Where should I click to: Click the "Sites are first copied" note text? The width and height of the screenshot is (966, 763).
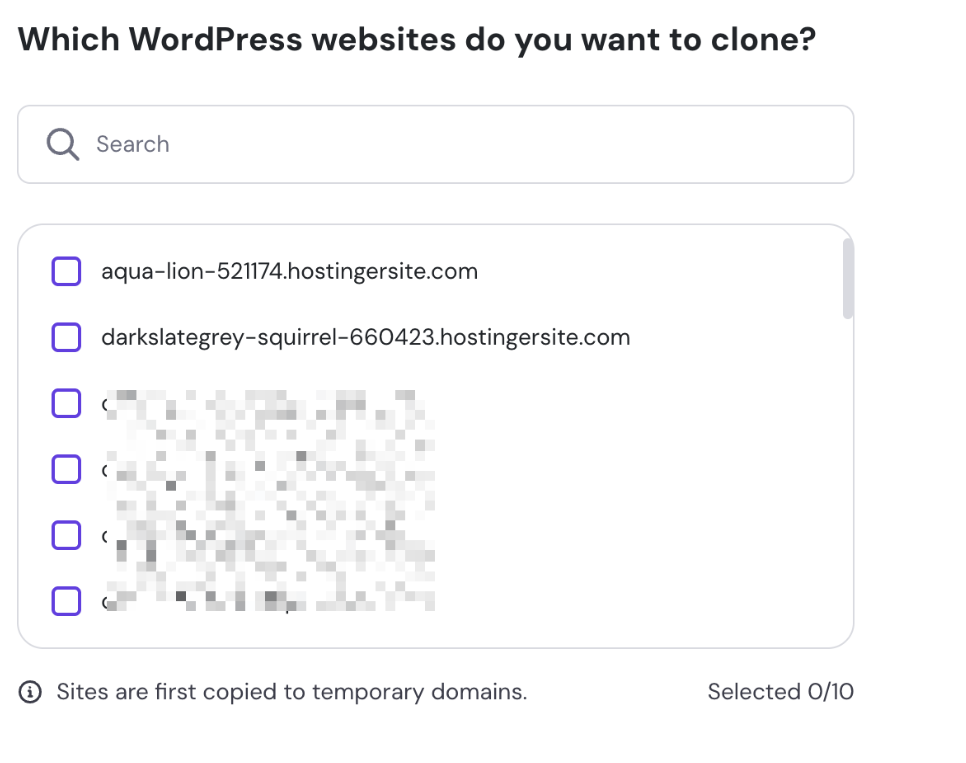(x=291, y=692)
